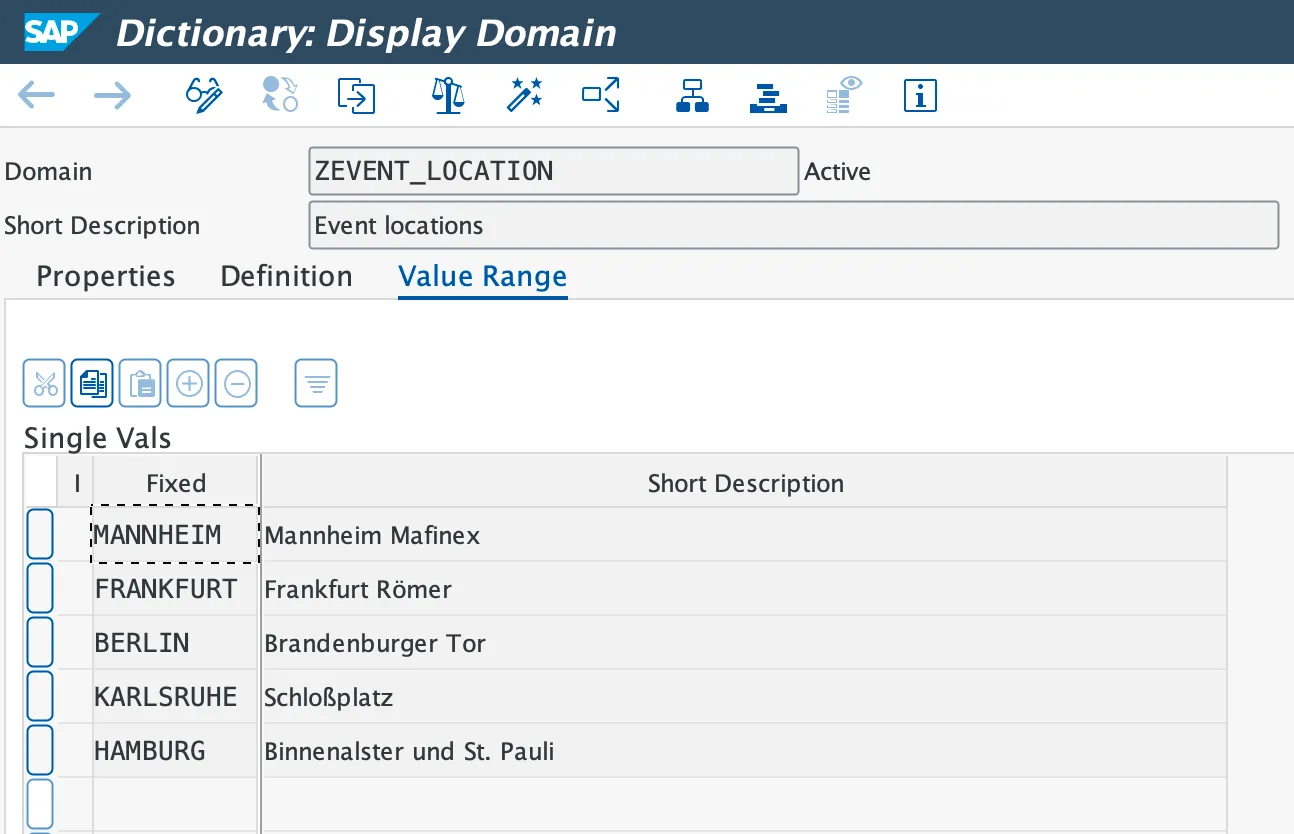1294x834 pixels.
Task: Click the ZEVENT_LOCATION domain name field
Action: pos(553,171)
